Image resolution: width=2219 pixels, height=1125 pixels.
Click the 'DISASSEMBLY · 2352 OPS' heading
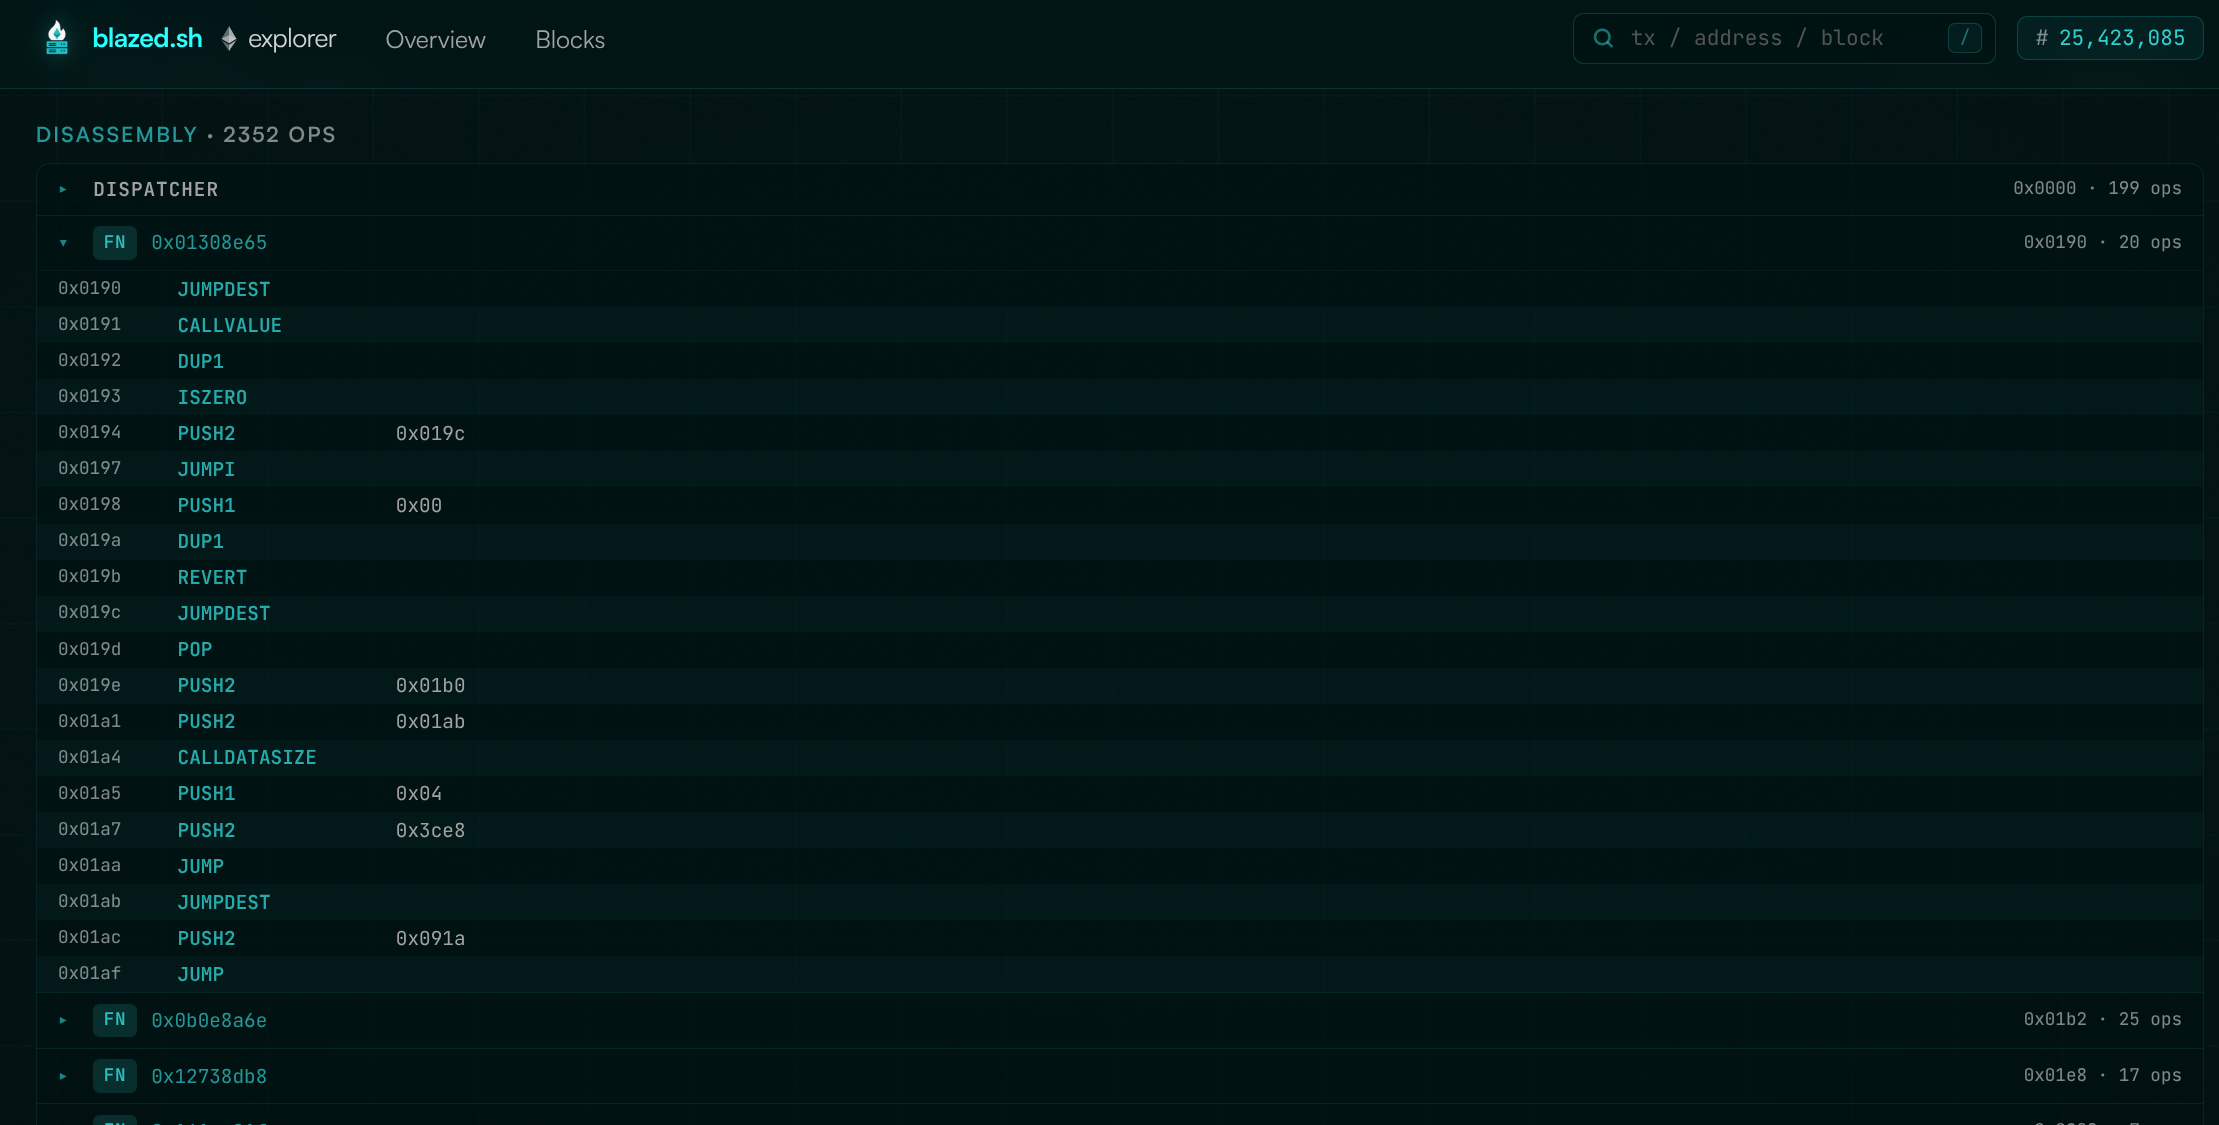186,134
